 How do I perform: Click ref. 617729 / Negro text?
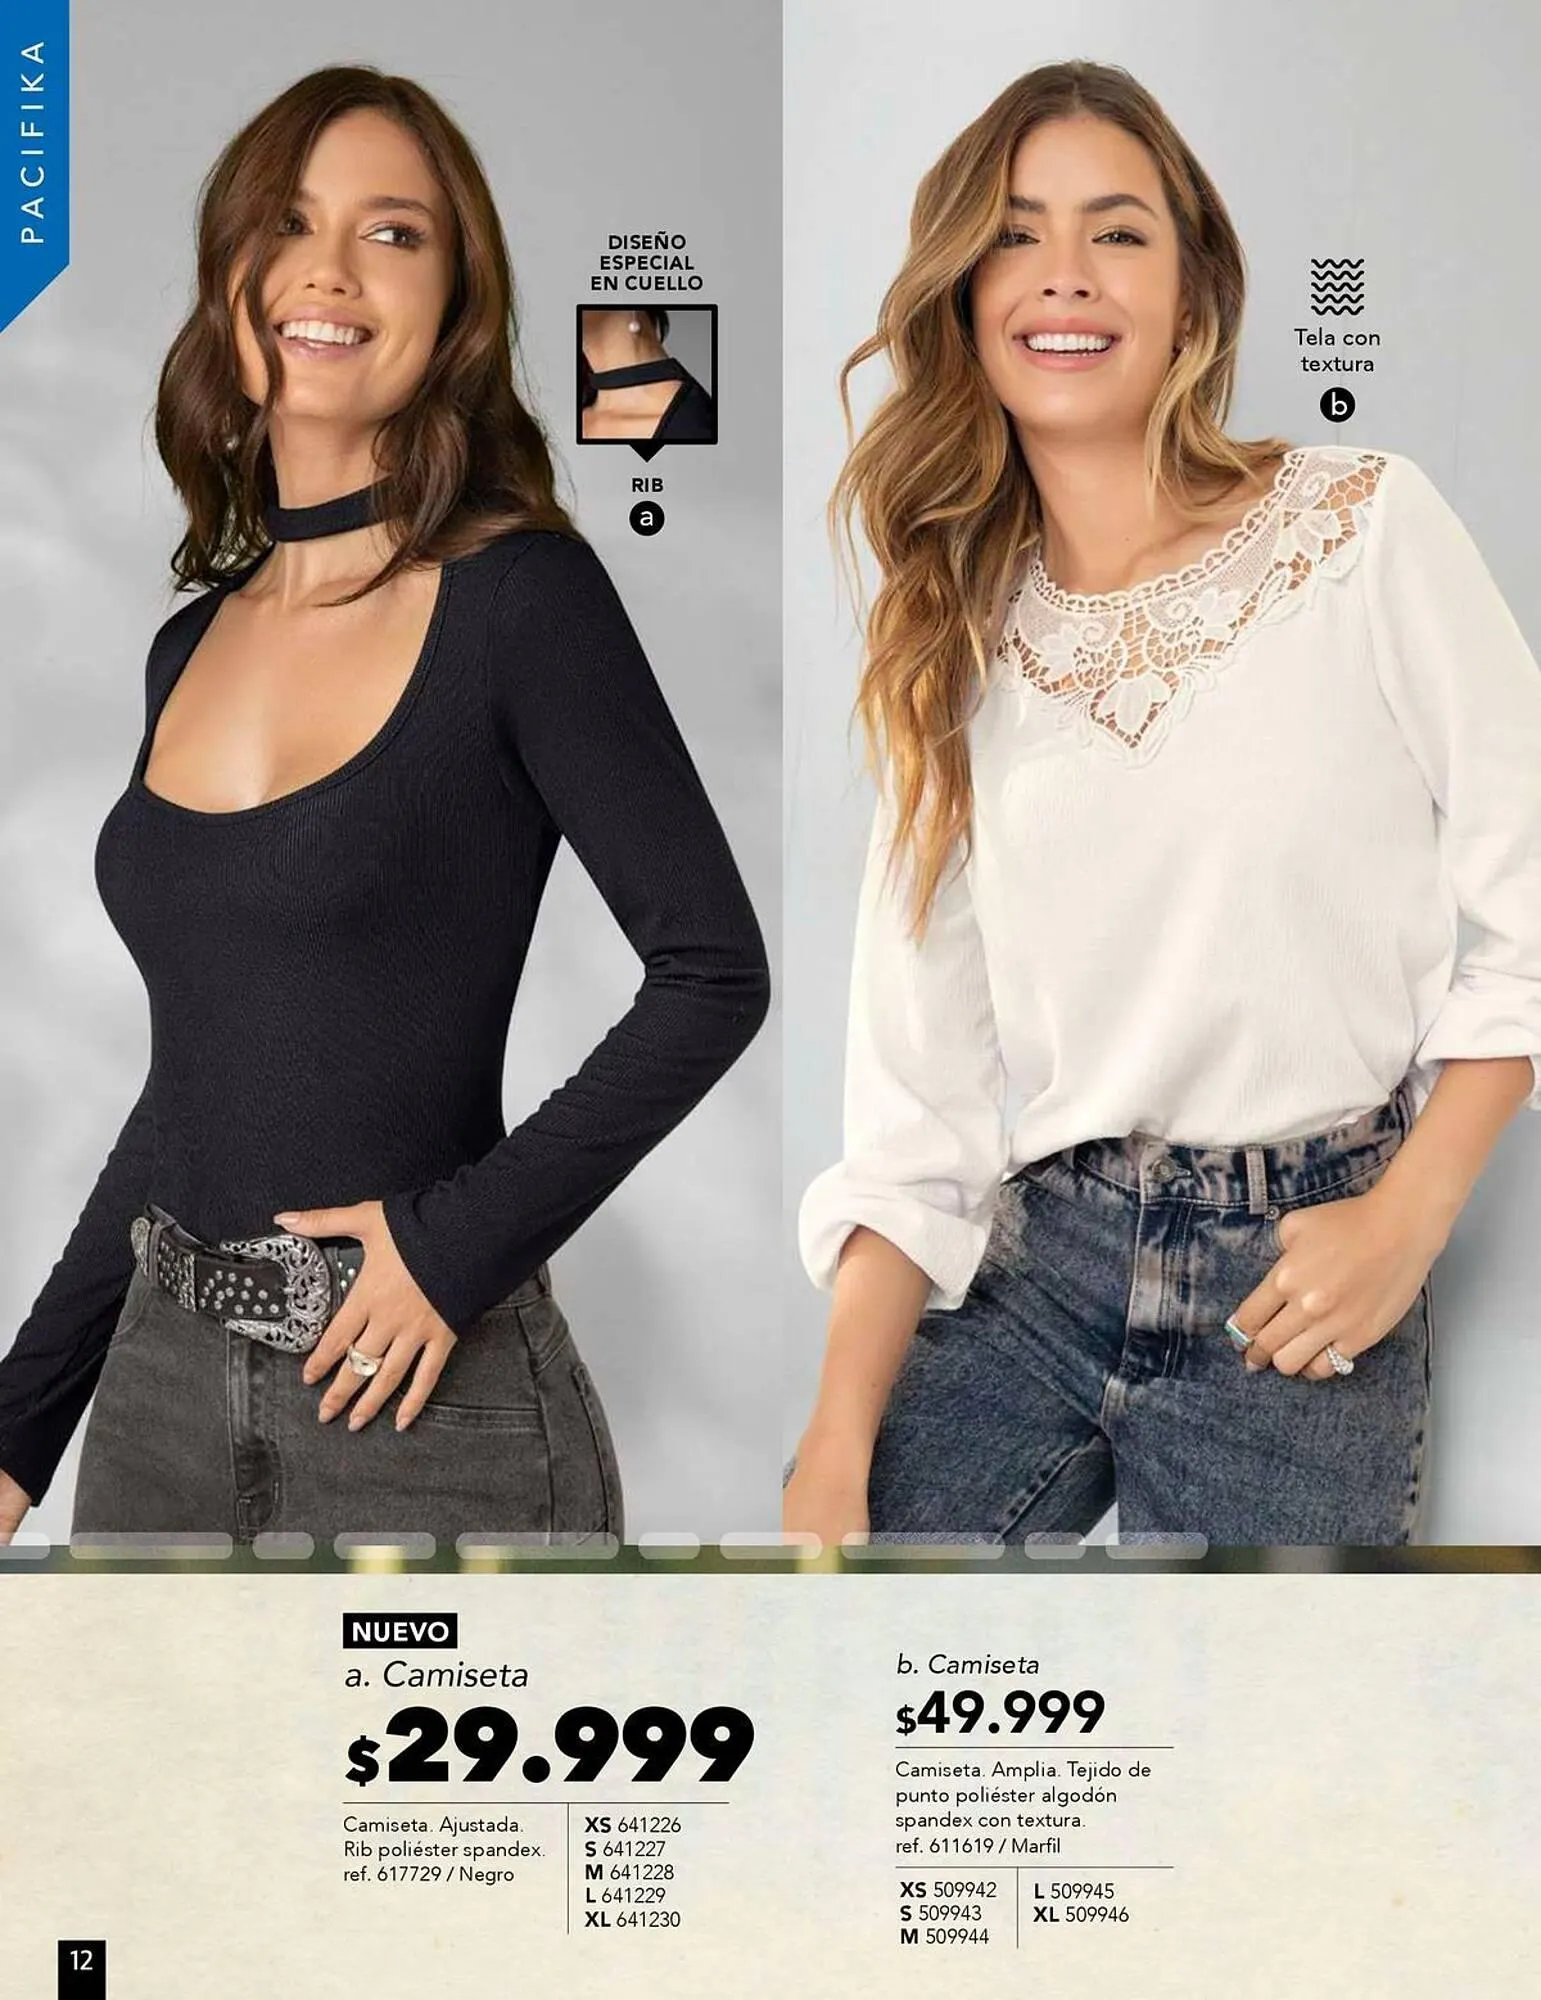[428, 1875]
